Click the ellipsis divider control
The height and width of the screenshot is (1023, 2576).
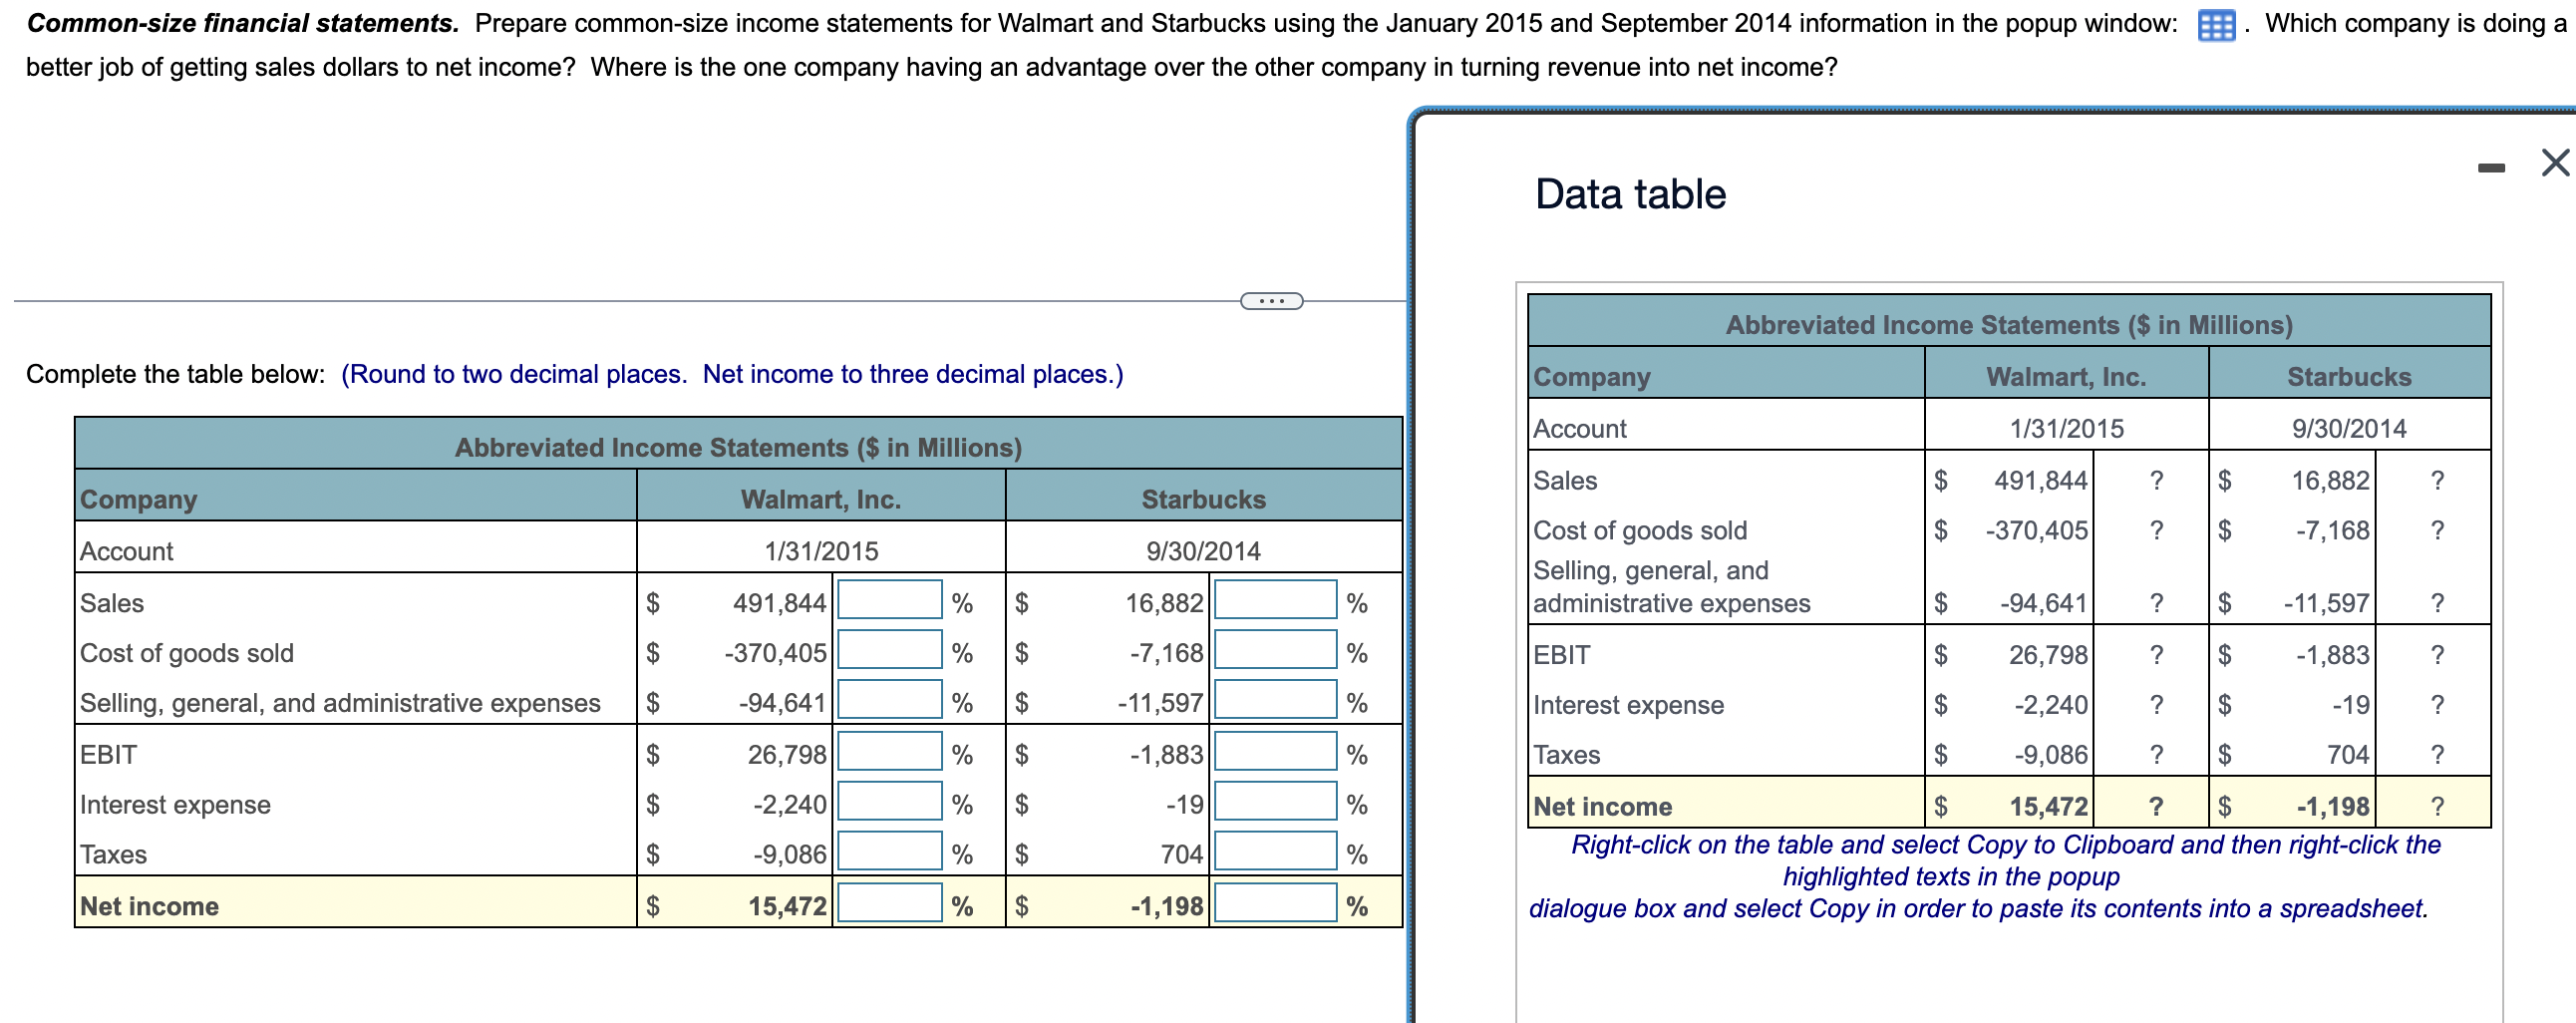pyautogui.click(x=1272, y=300)
